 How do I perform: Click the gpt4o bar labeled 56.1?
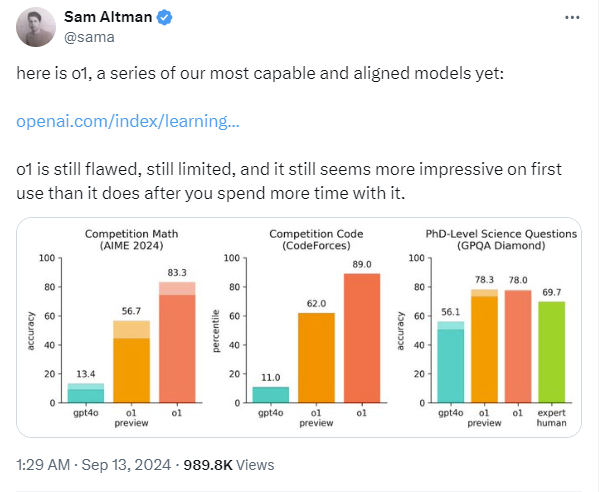pos(450,362)
